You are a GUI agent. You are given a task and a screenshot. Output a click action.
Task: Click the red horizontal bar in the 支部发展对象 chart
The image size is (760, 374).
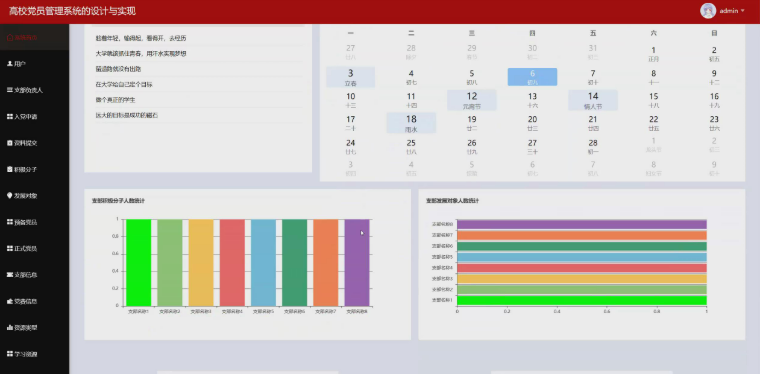tap(582, 268)
